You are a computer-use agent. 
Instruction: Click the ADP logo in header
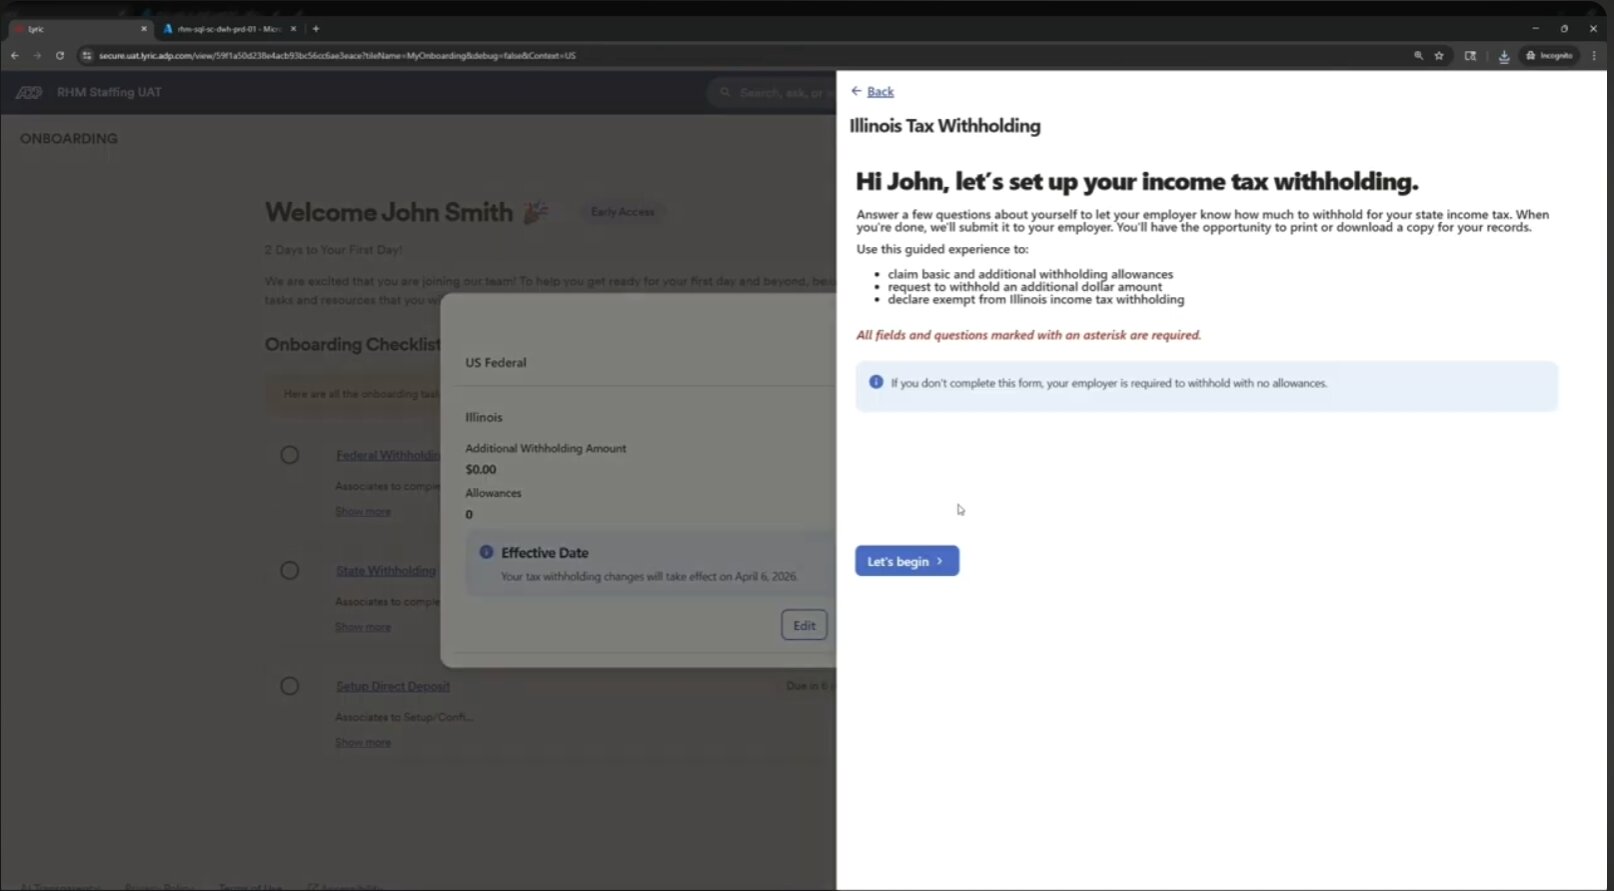pos(29,92)
